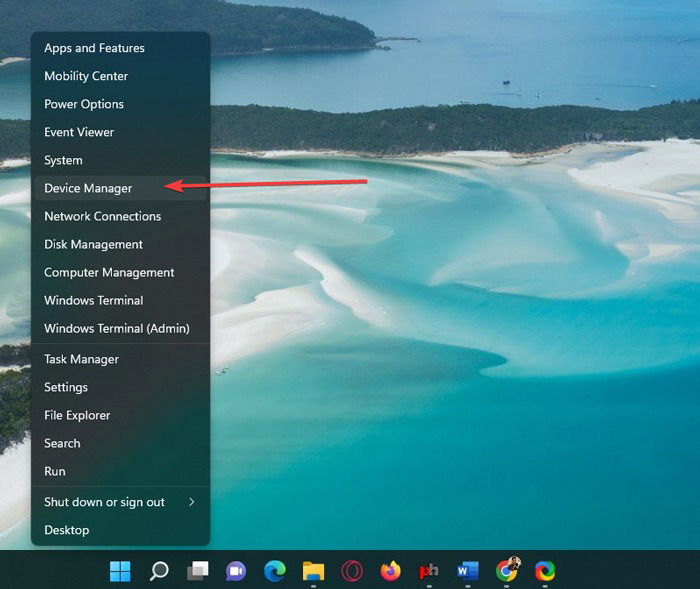The height and width of the screenshot is (589, 700).
Task: Open Apps and Features
Action: (121, 48)
